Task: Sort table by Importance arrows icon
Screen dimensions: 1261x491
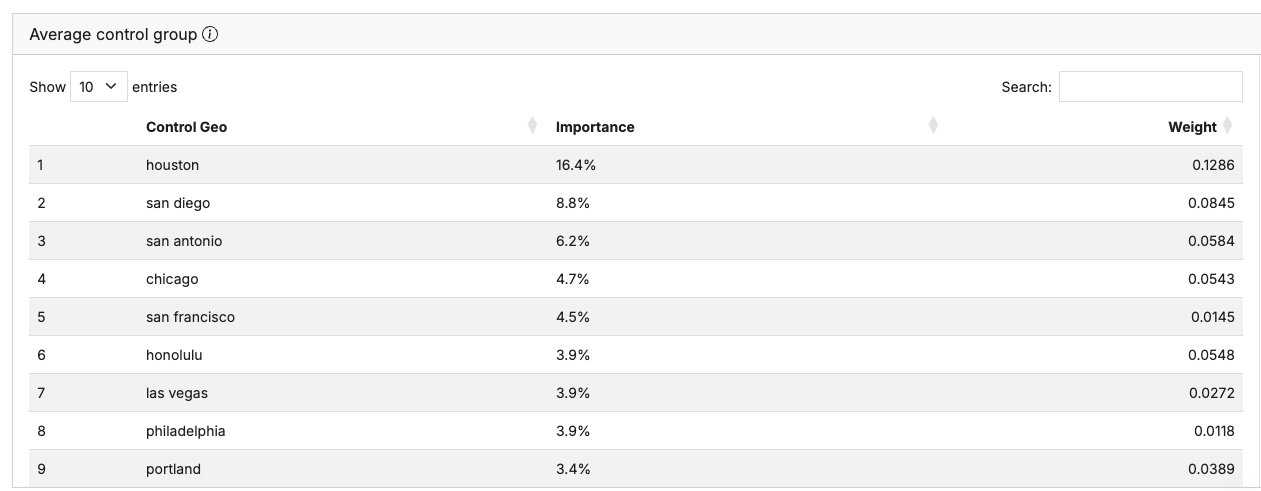Action: pyautogui.click(x=933, y=126)
